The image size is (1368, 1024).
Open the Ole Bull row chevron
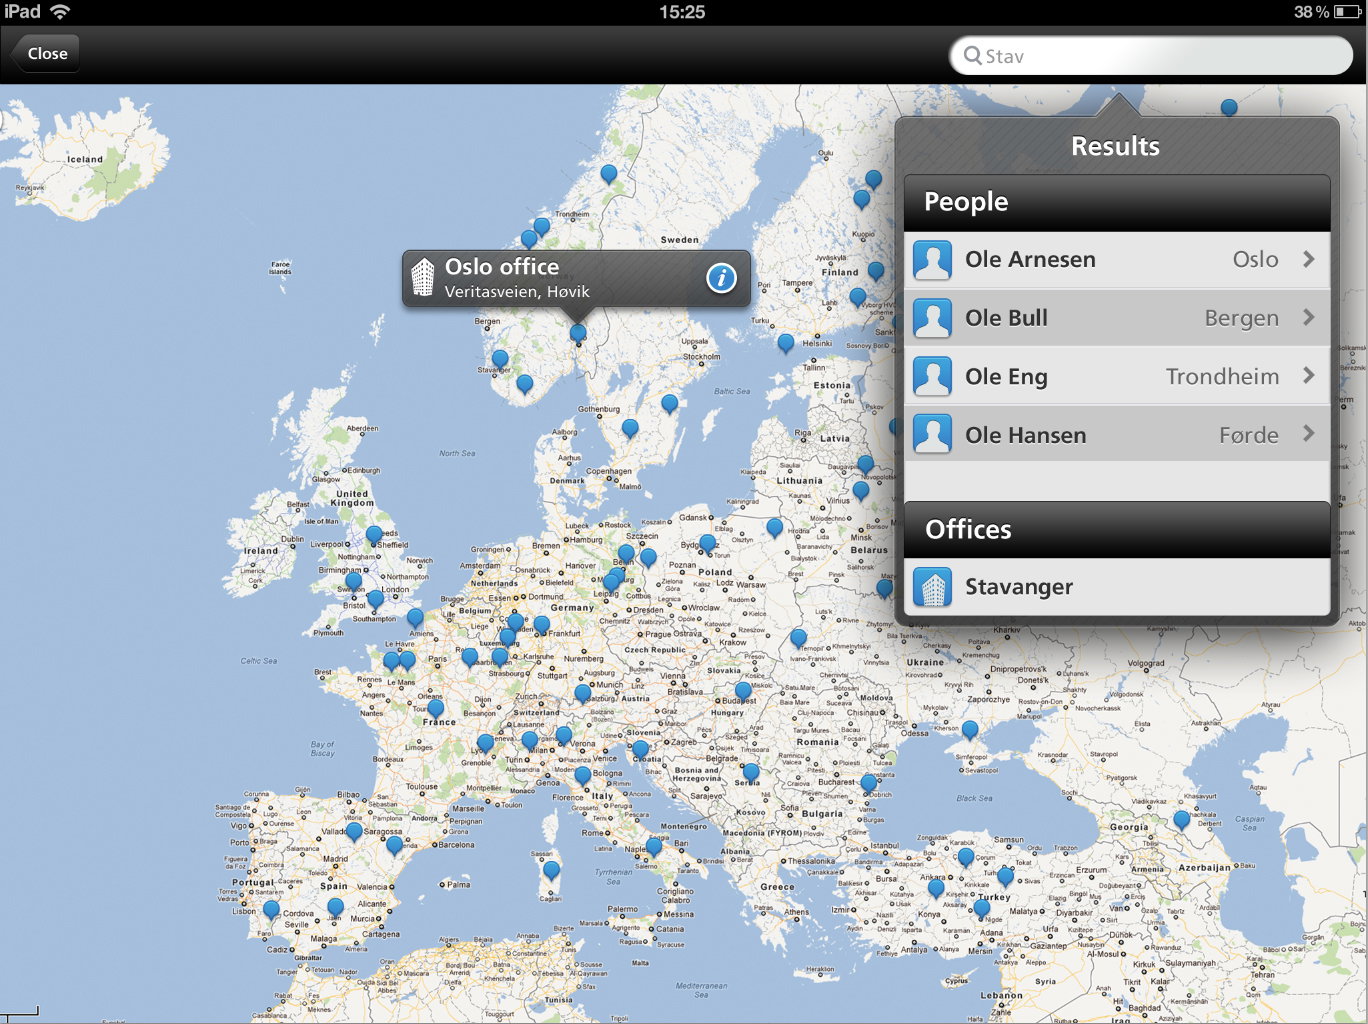pyautogui.click(x=1308, y=317)
